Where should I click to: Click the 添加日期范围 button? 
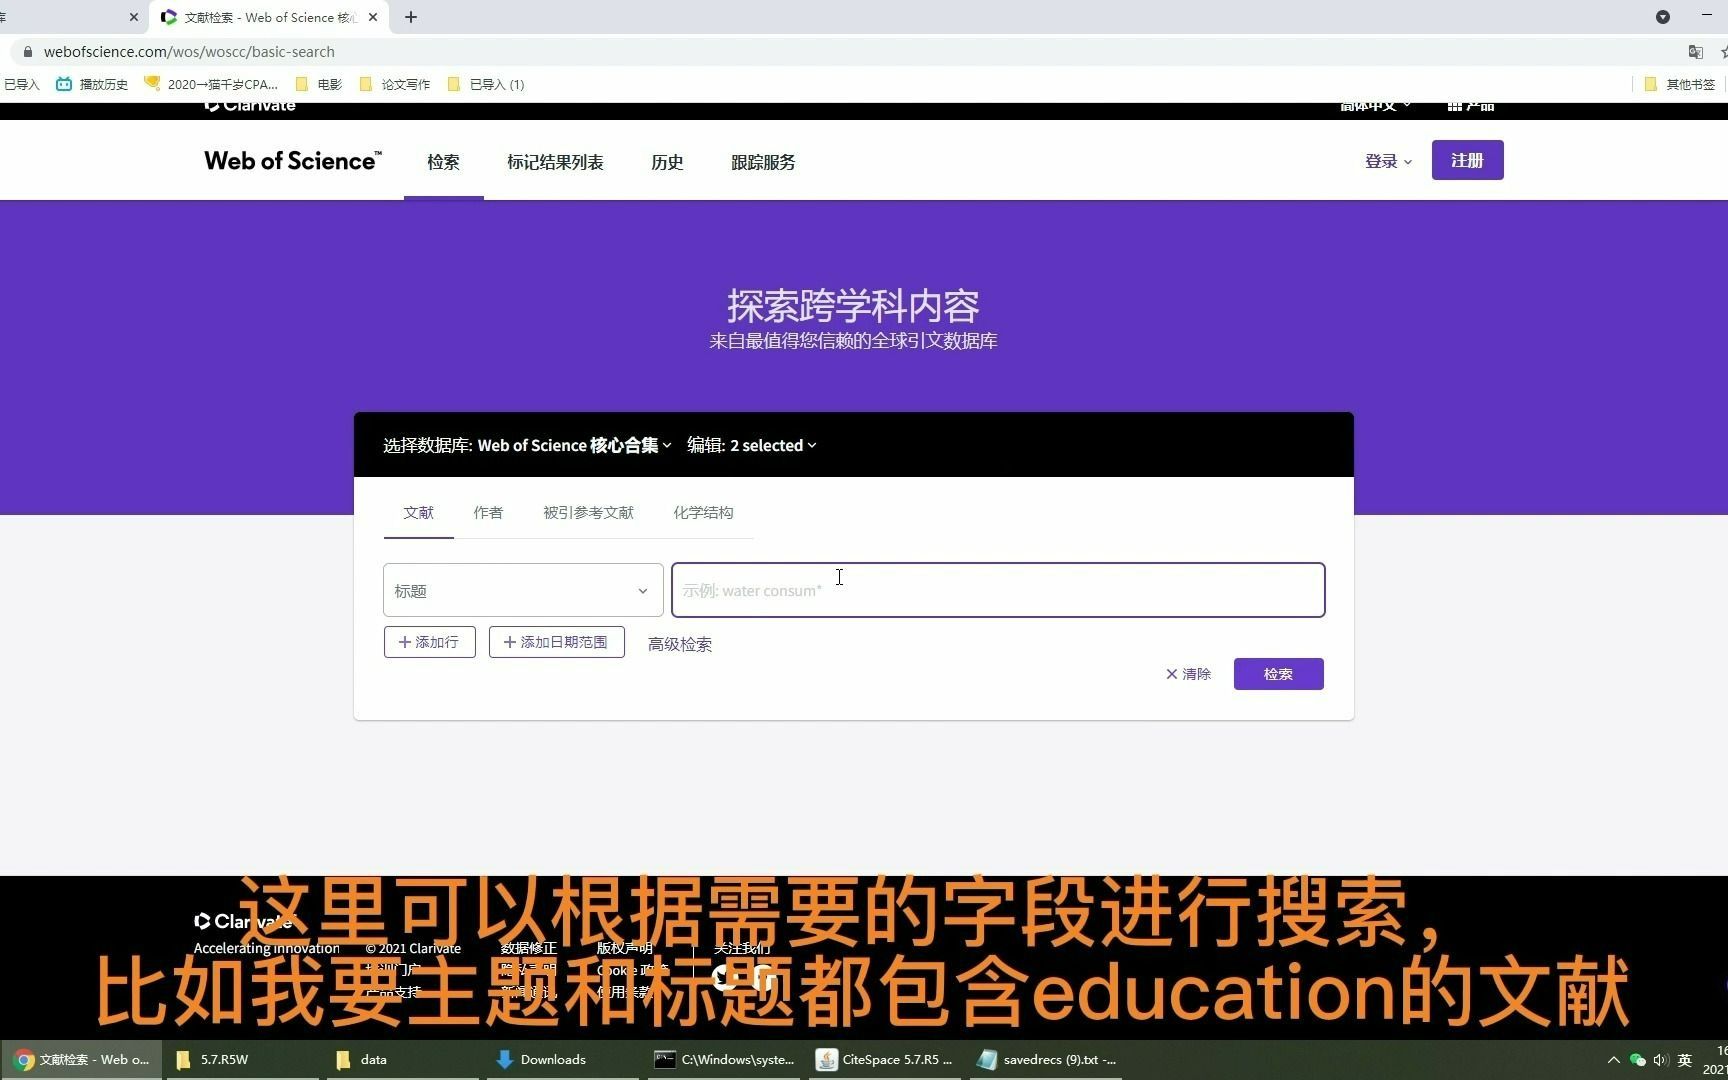point(556,642)
